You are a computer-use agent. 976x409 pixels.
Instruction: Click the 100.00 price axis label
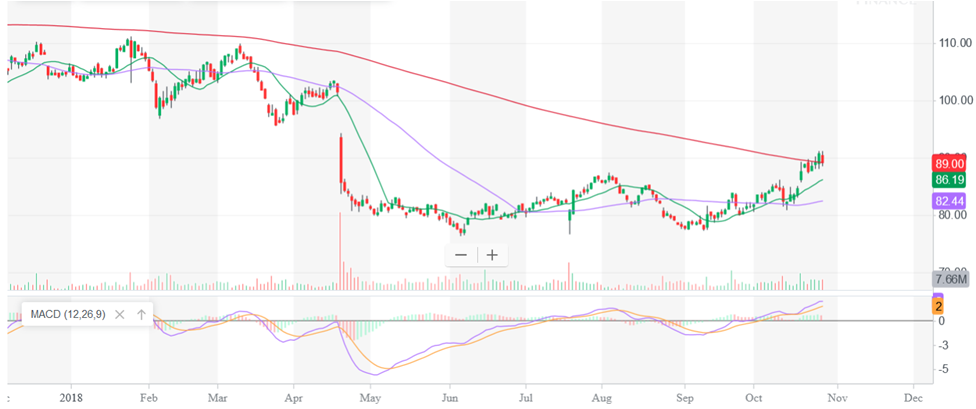[953, 100]
